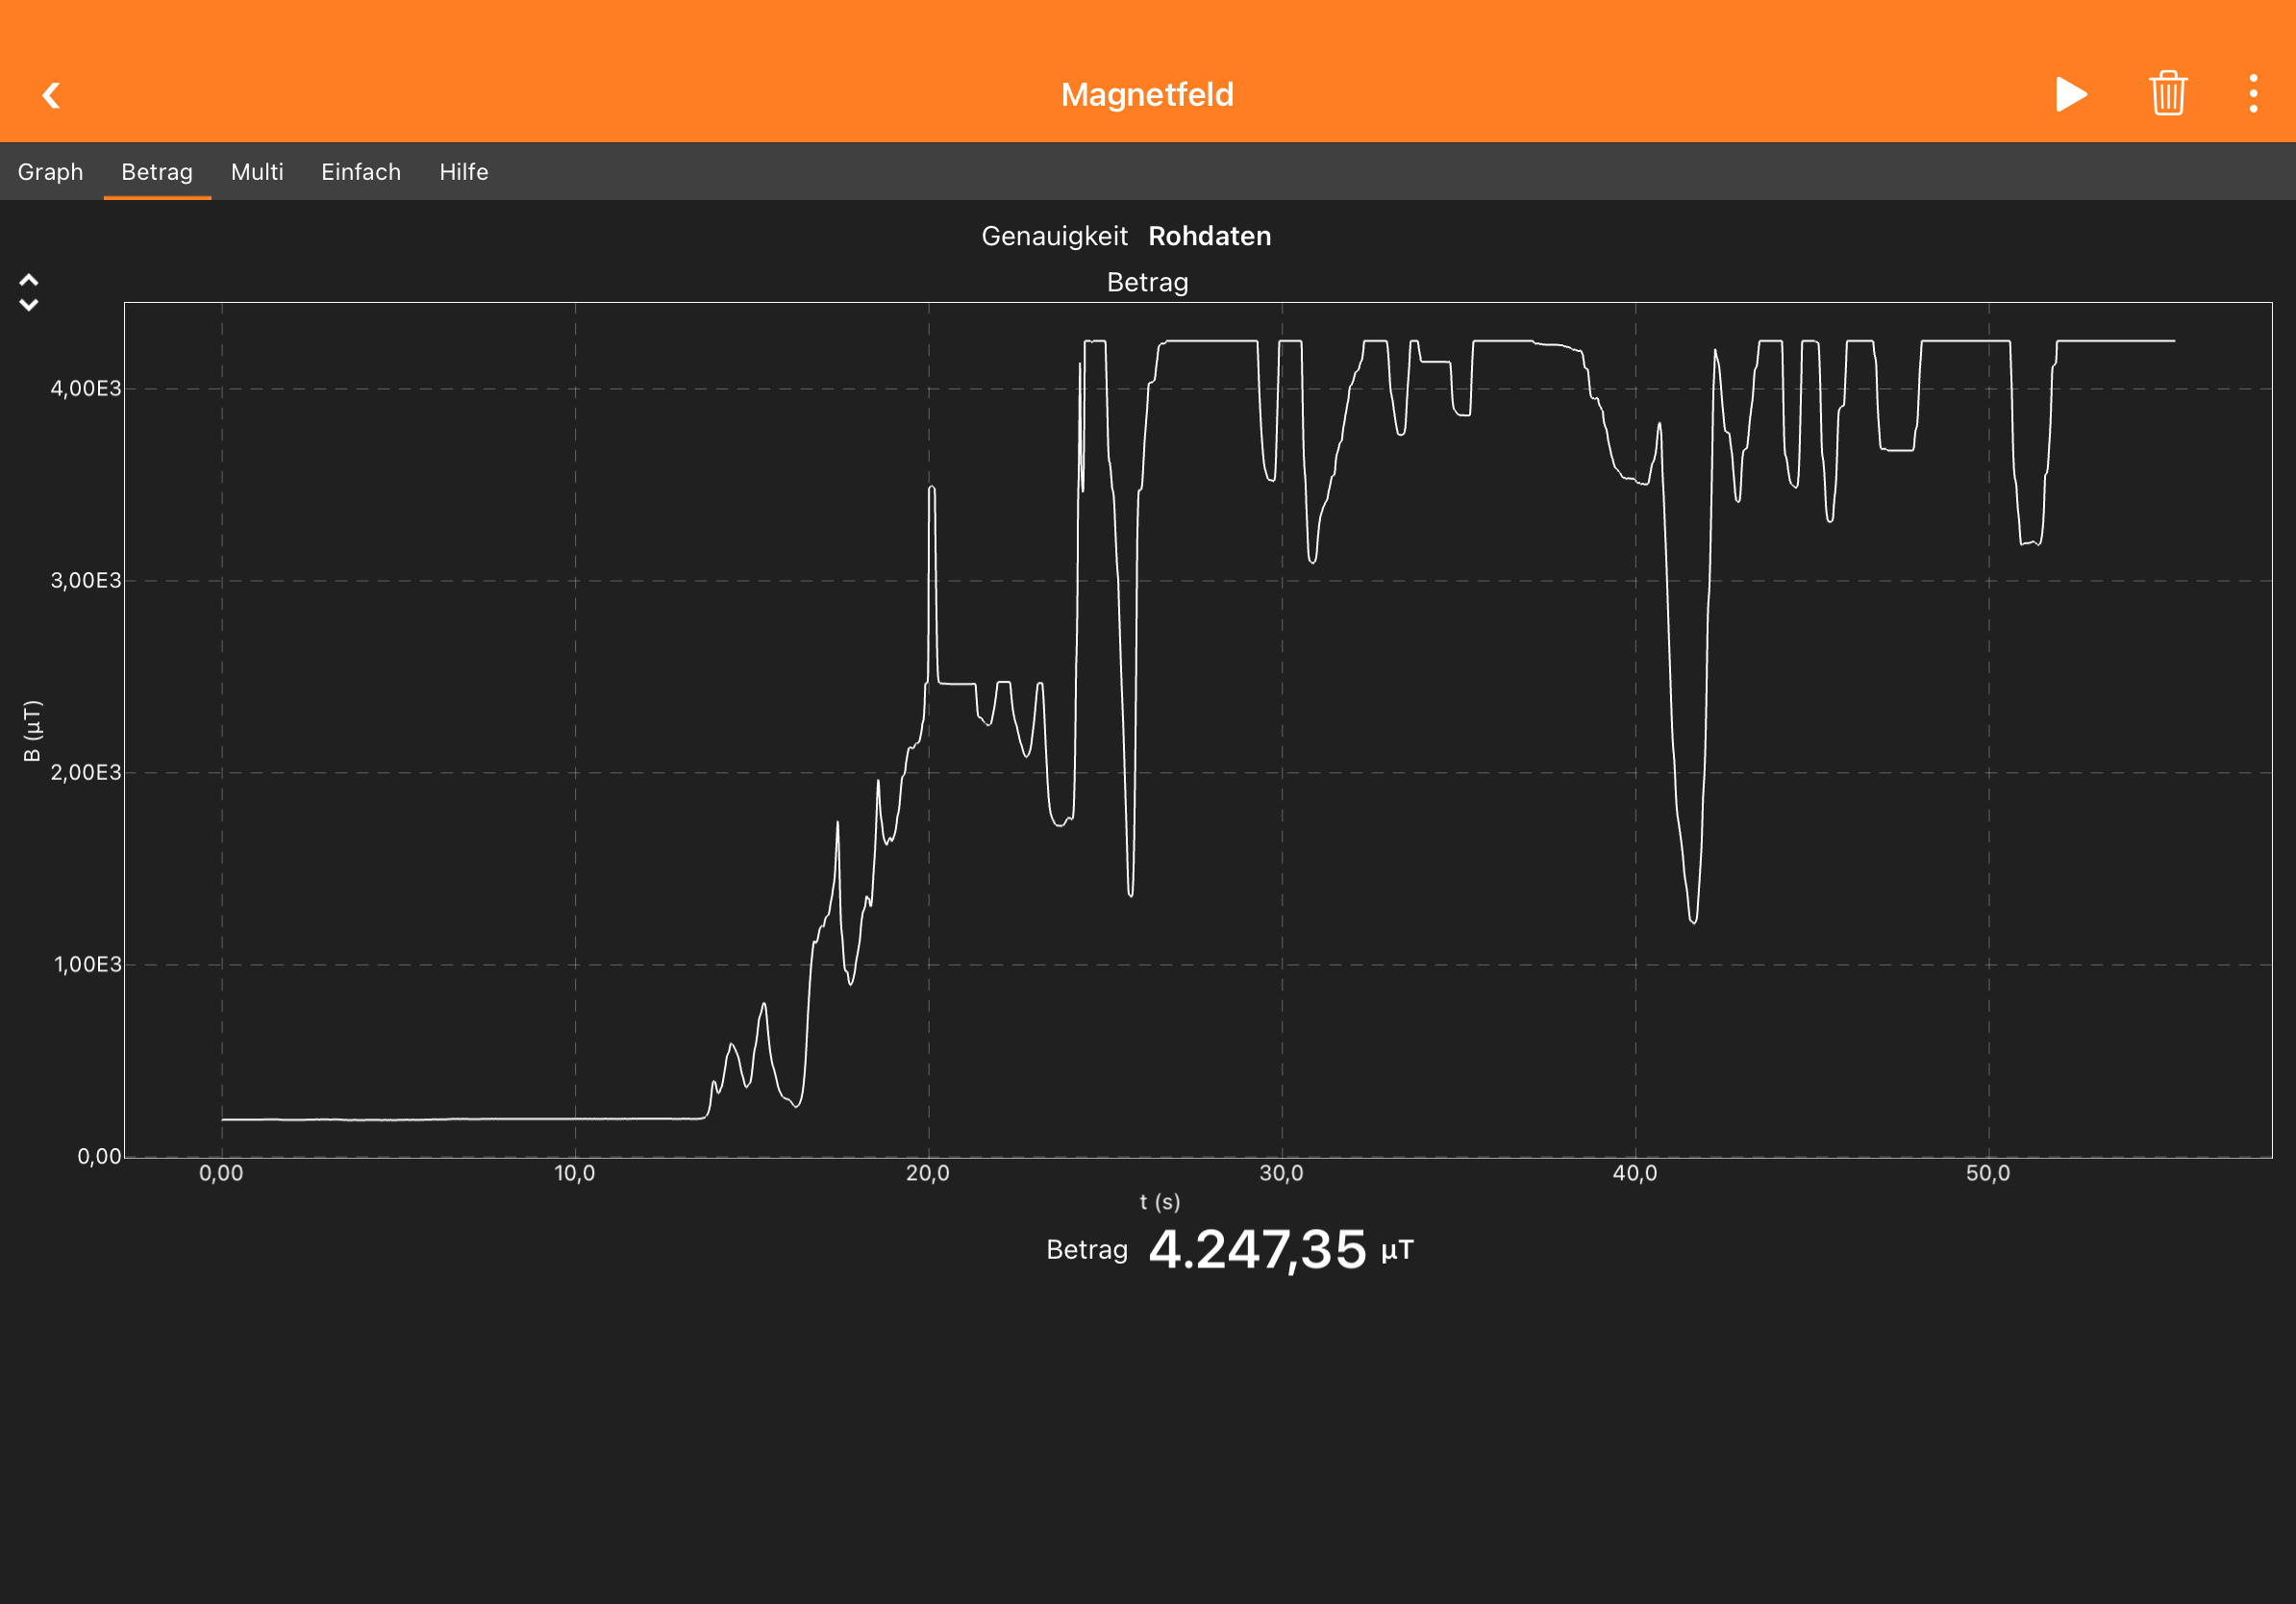Go back with the left arrow

[52, 95]
